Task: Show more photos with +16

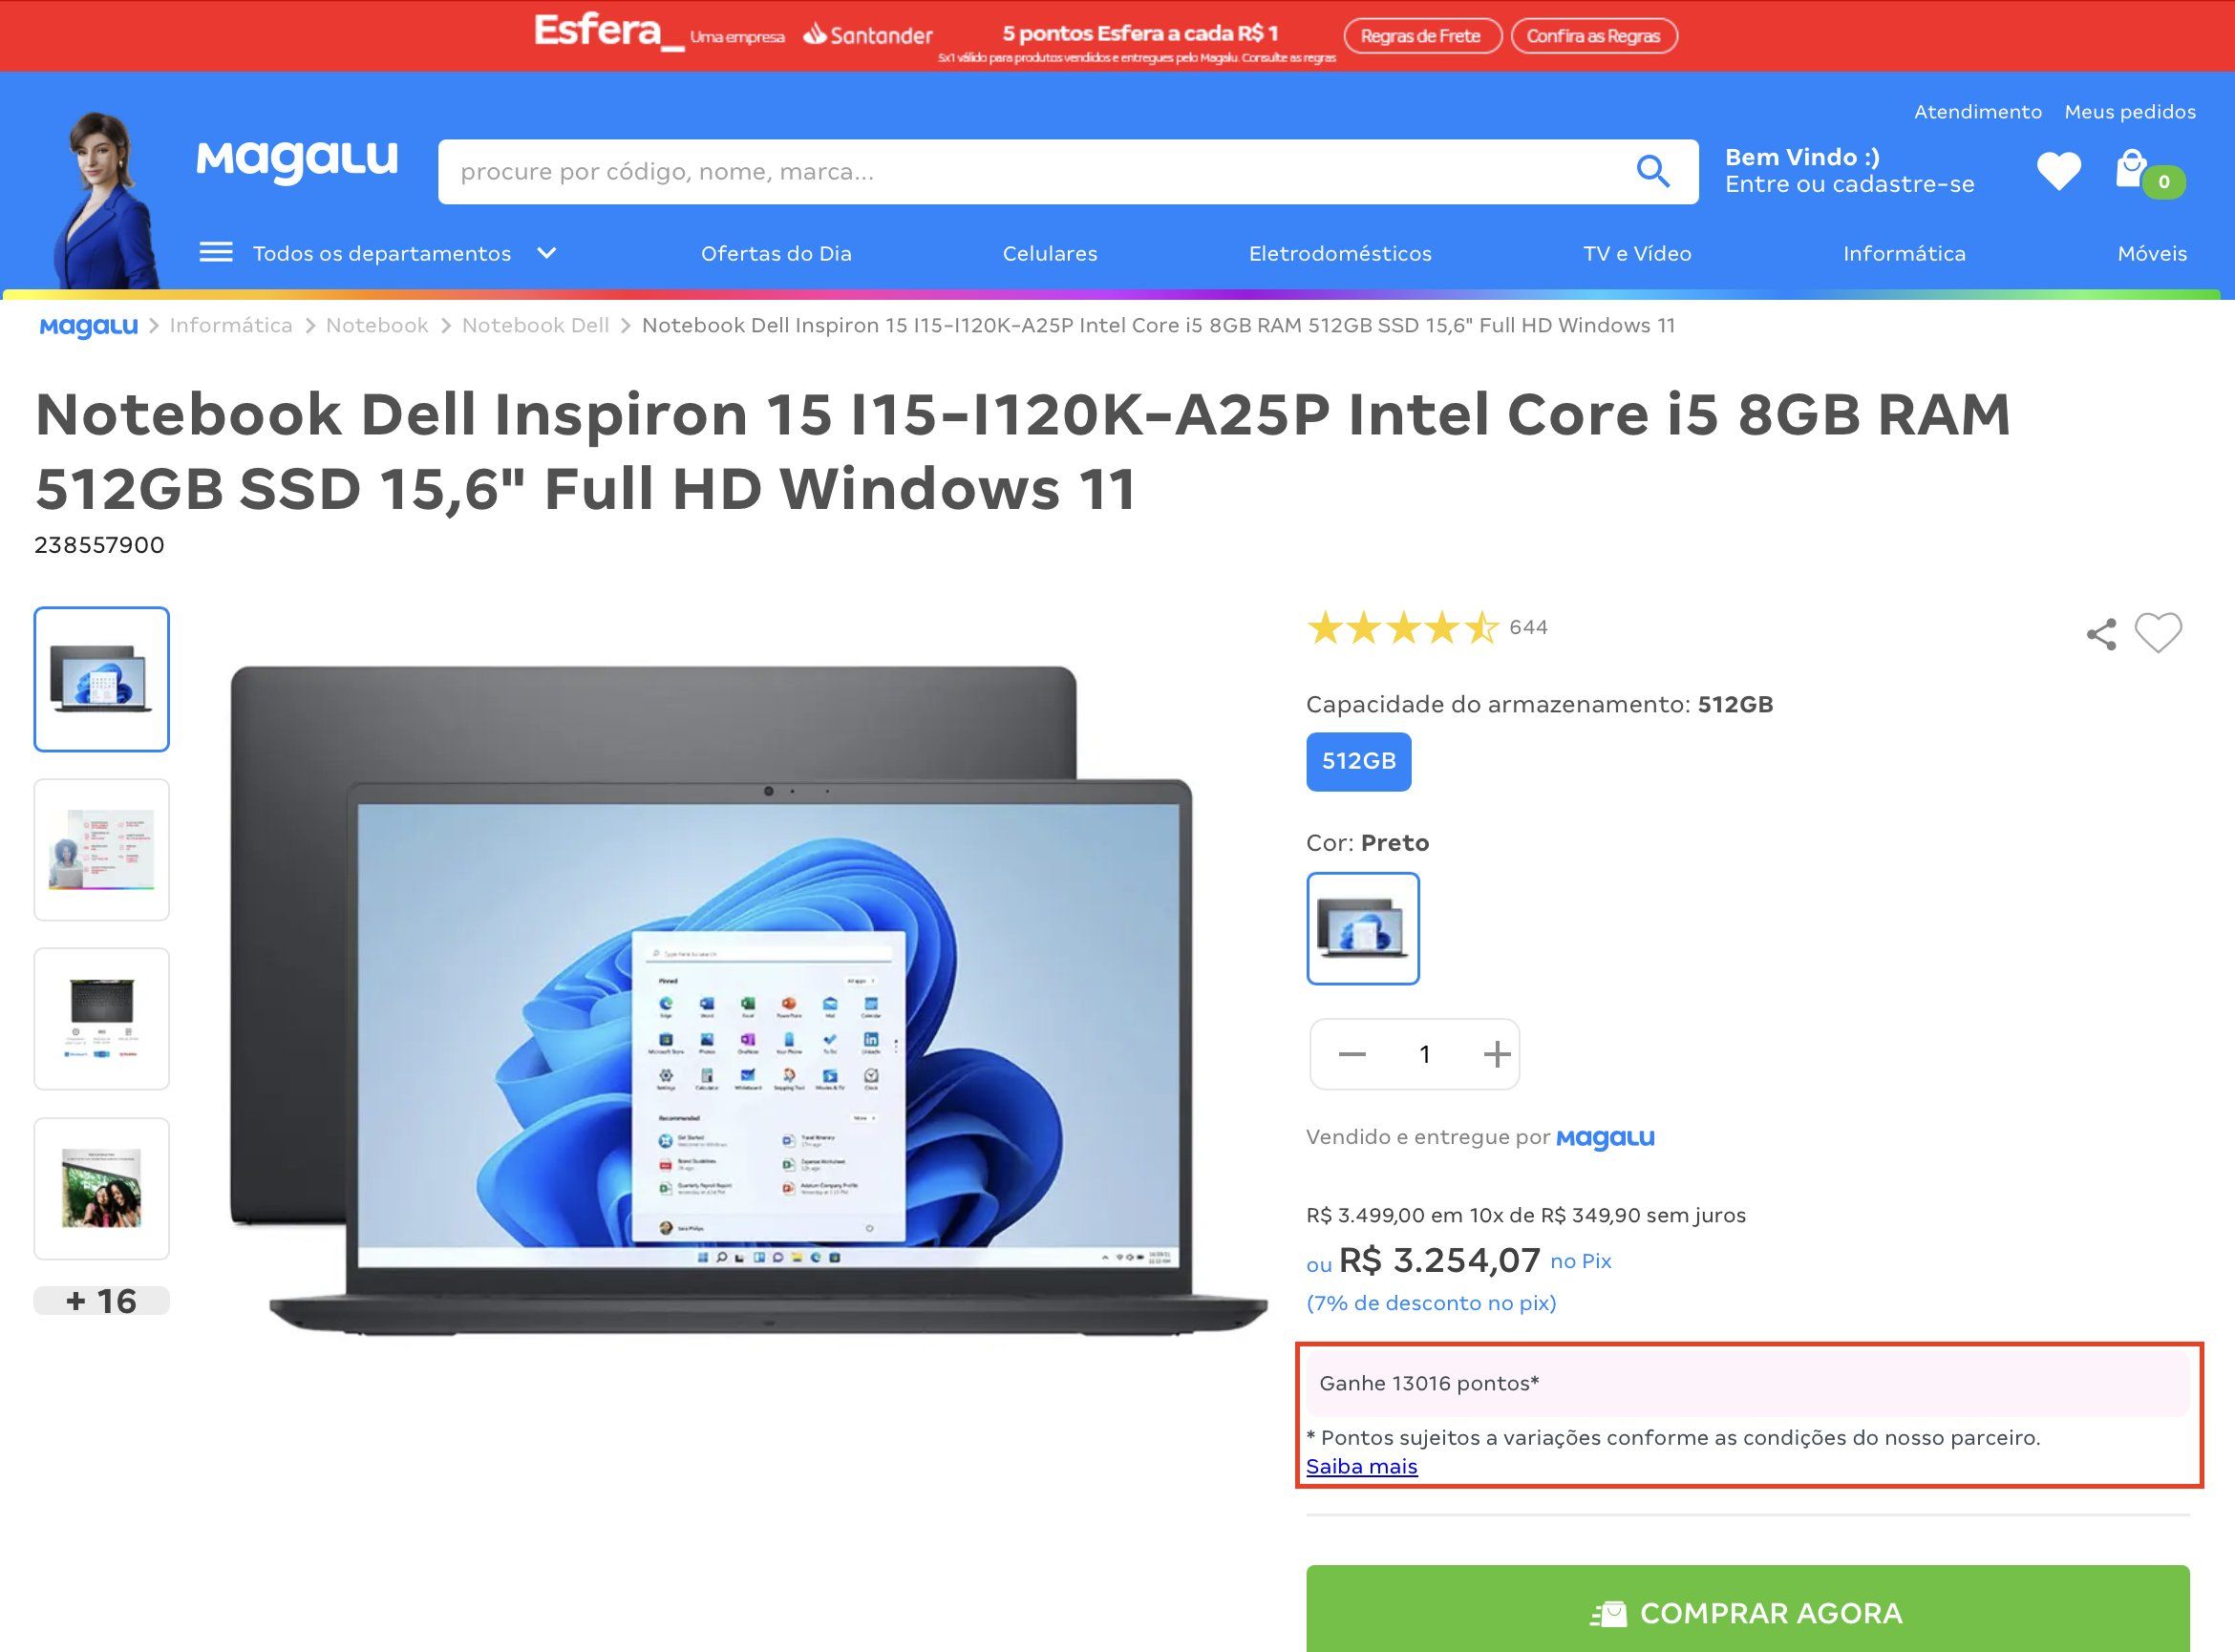Action: (102, 1300)
